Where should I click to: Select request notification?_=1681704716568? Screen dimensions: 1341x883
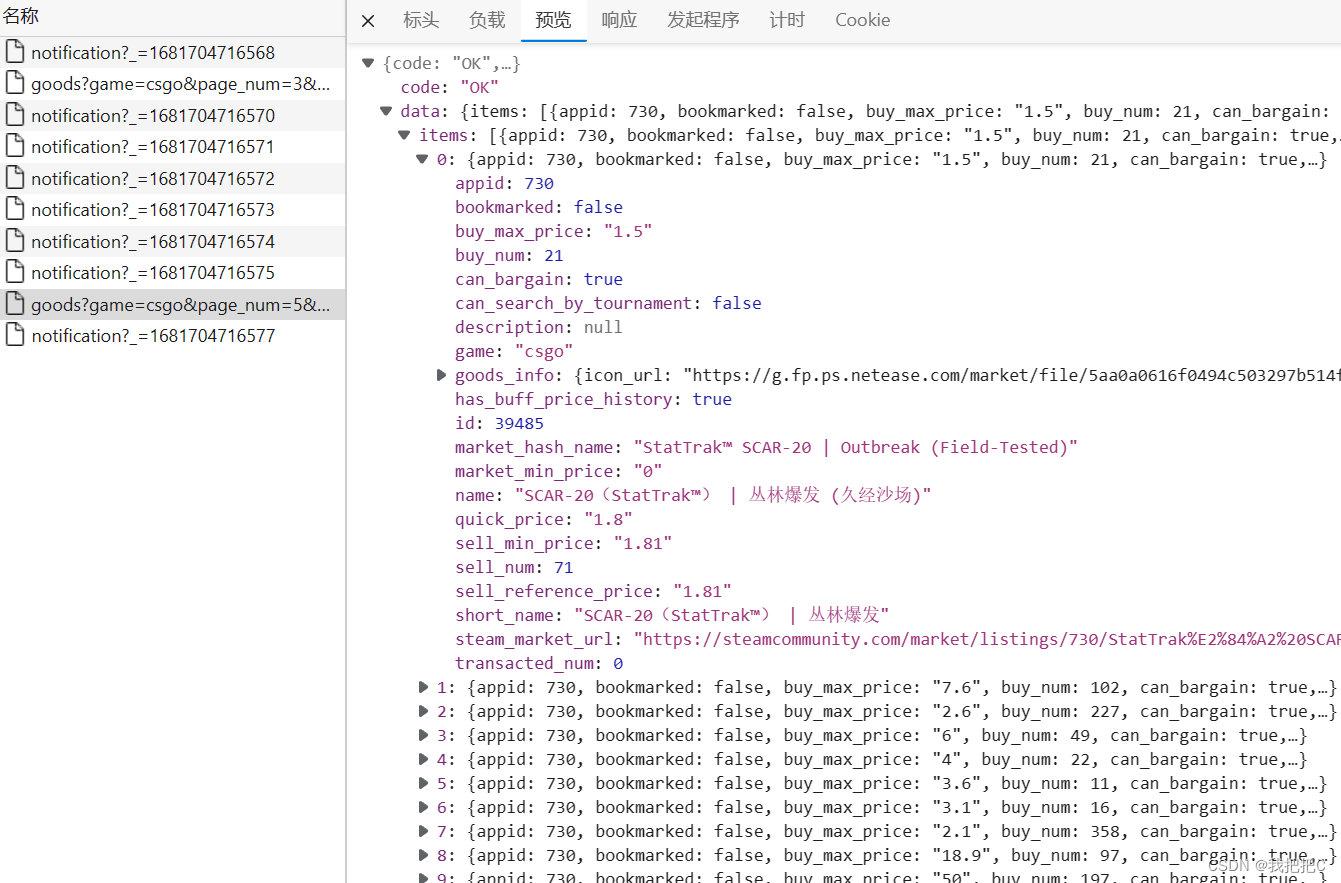tap(173, 53)
